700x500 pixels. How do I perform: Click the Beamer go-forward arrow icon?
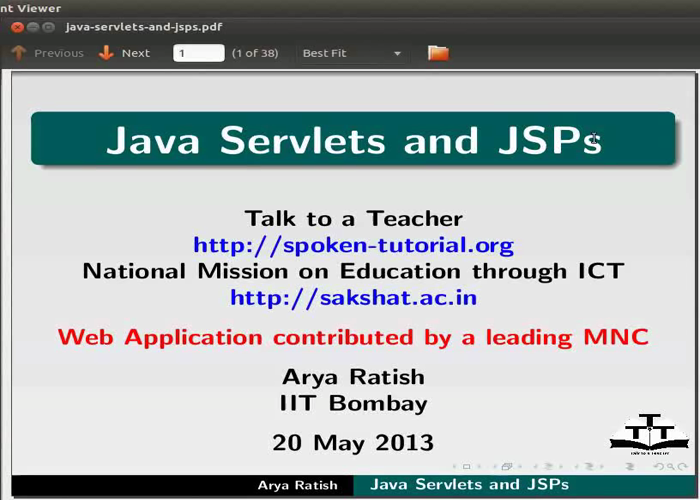click(684, 467)
